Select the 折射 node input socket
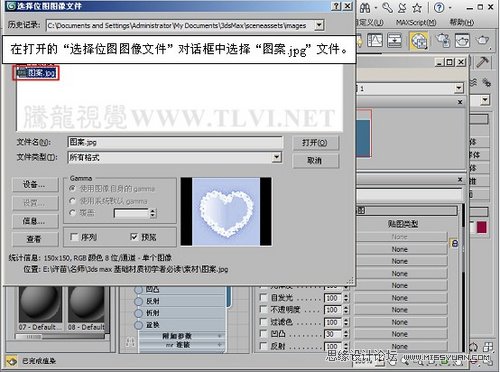This screenshot has width=500, height=372. [x=138, y=313]
